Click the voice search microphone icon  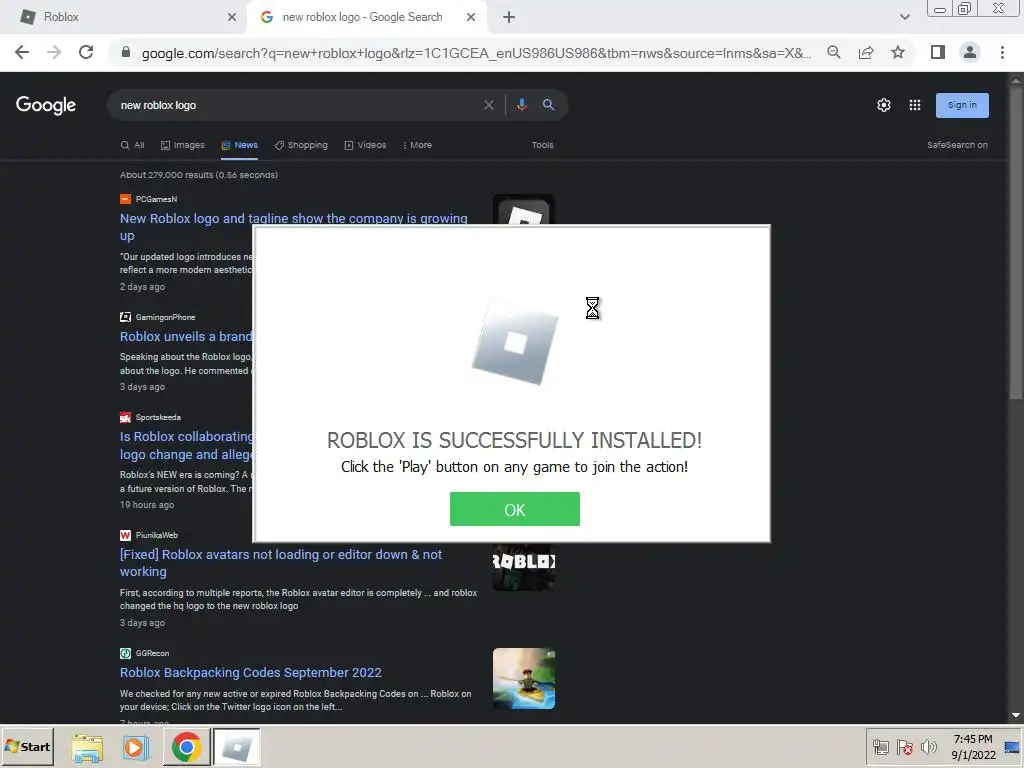pyautogui.click(x=521, y=105)
